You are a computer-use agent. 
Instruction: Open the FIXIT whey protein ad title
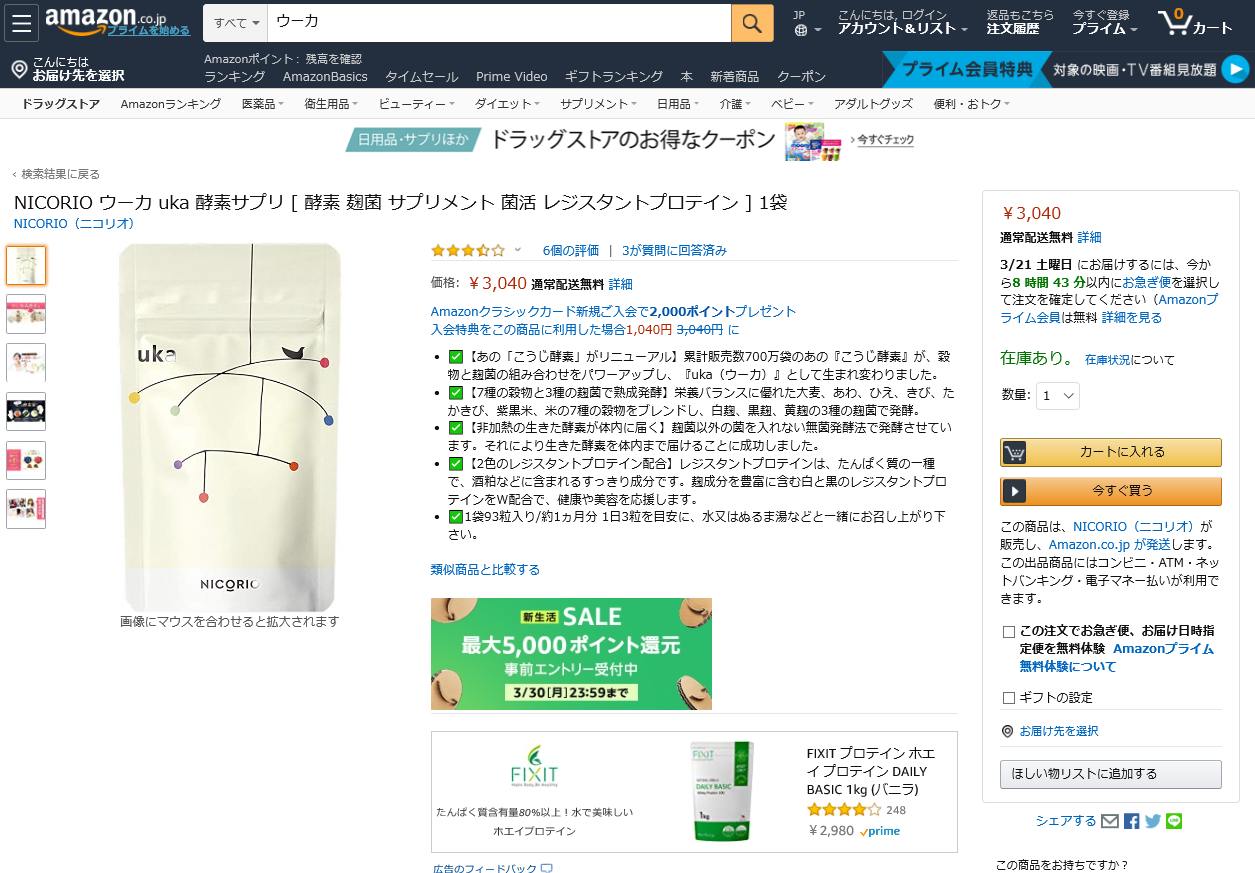871,771
